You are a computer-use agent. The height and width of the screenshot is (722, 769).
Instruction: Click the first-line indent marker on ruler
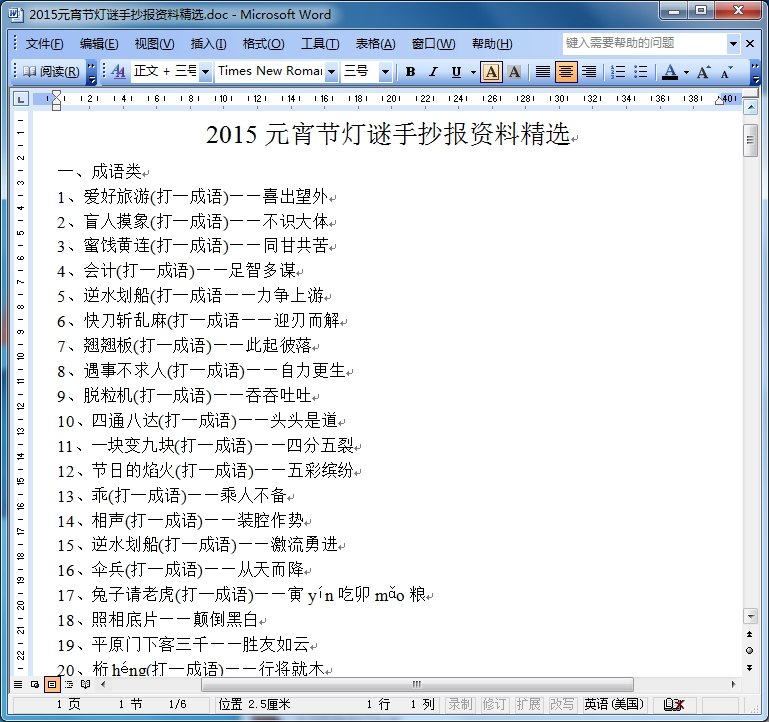click(56, 94)
